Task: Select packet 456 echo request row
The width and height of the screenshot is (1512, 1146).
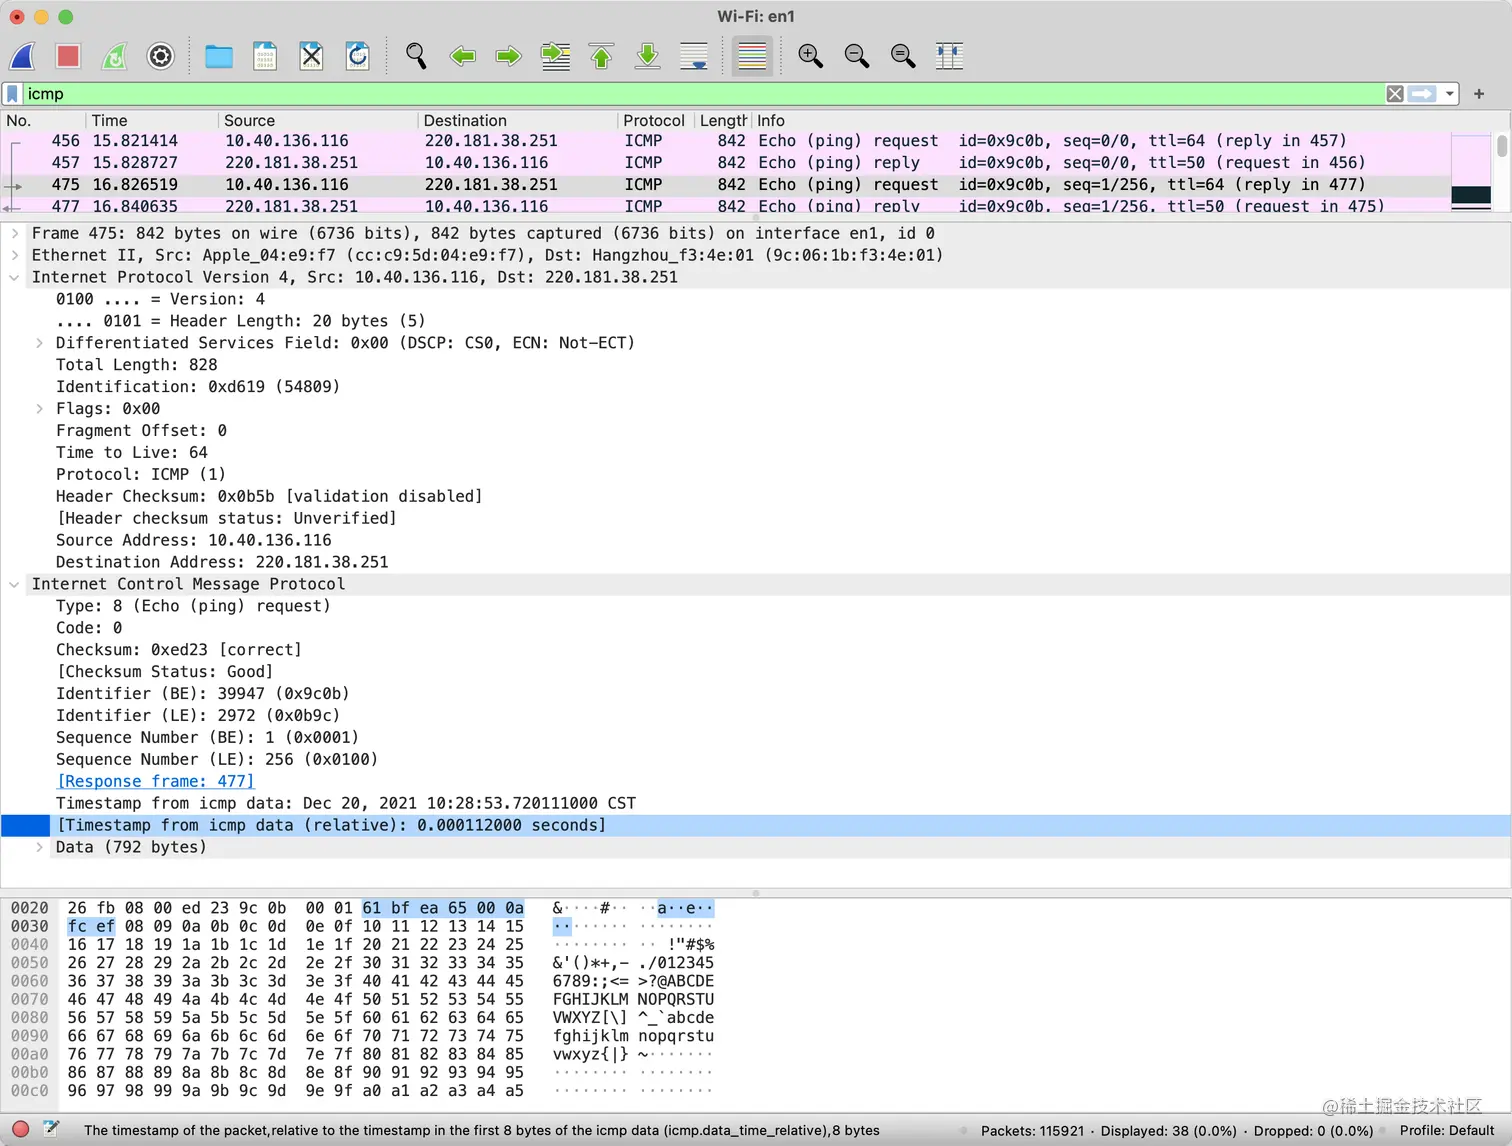Action: click(x=726, y=141)
